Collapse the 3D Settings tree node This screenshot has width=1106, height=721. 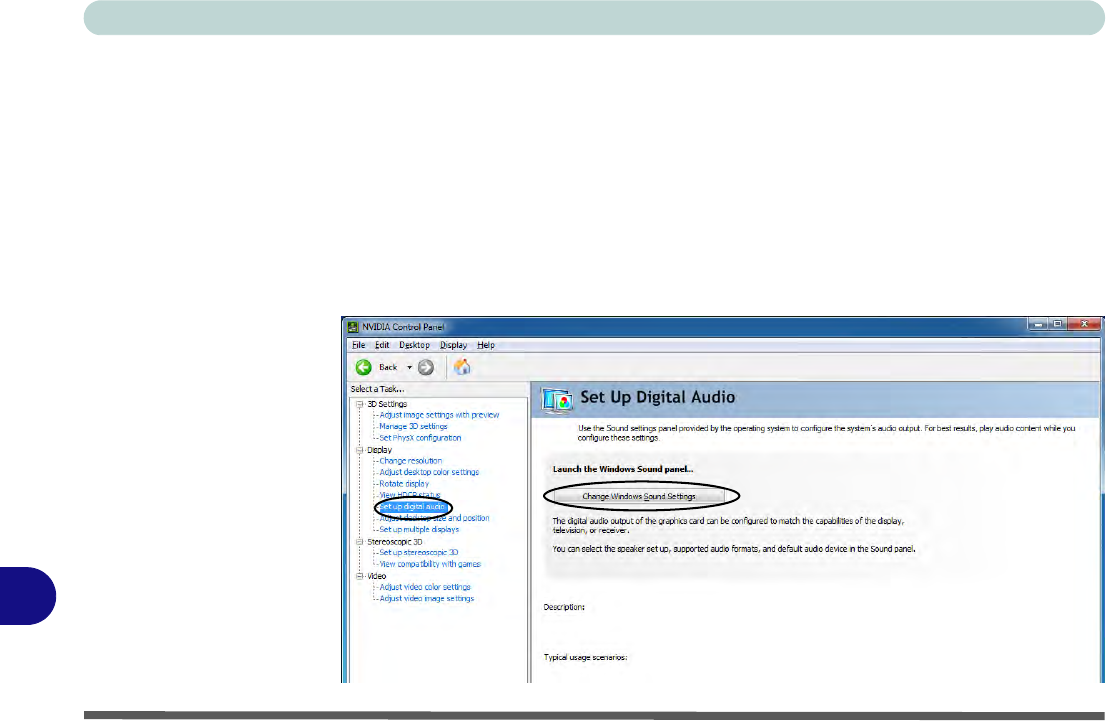(x=360, y=404)
